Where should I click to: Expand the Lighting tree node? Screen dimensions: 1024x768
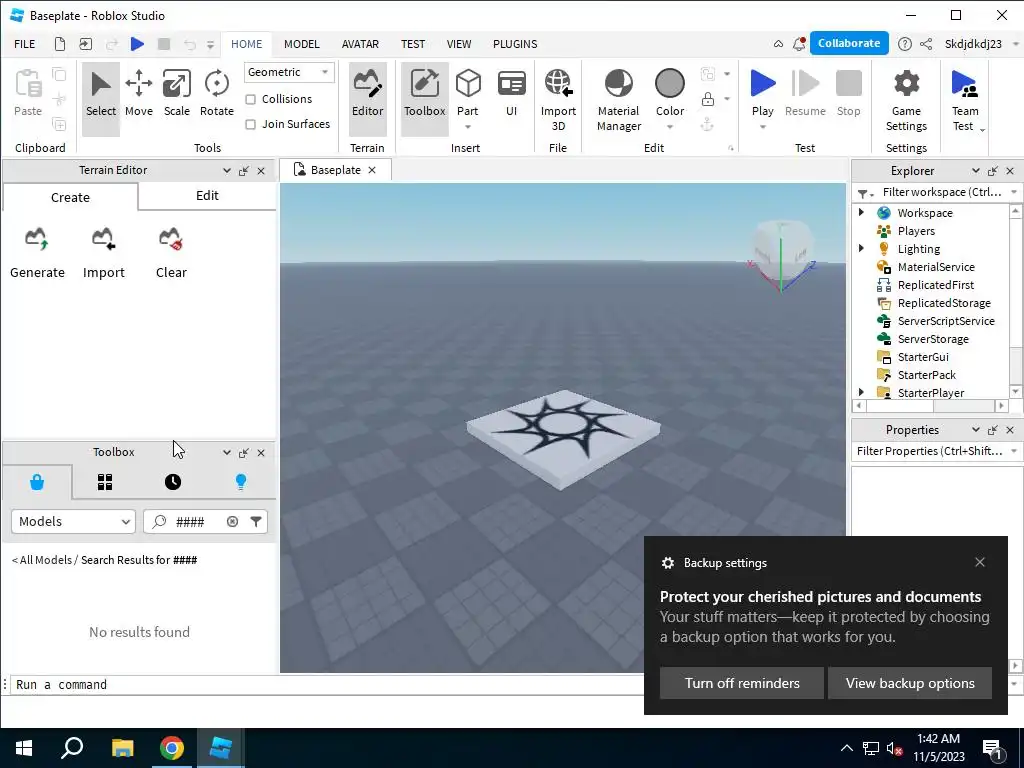click(x=861, y=248)
